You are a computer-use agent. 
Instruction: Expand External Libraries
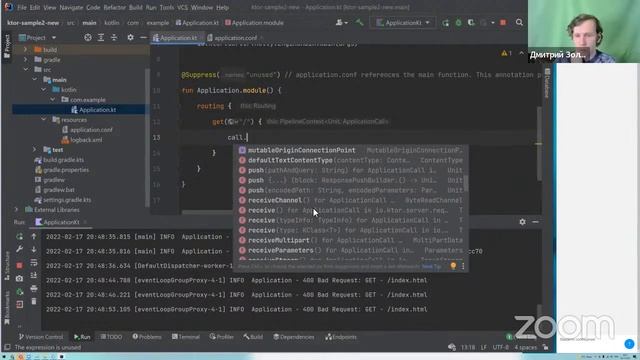(x=17, y=210)
